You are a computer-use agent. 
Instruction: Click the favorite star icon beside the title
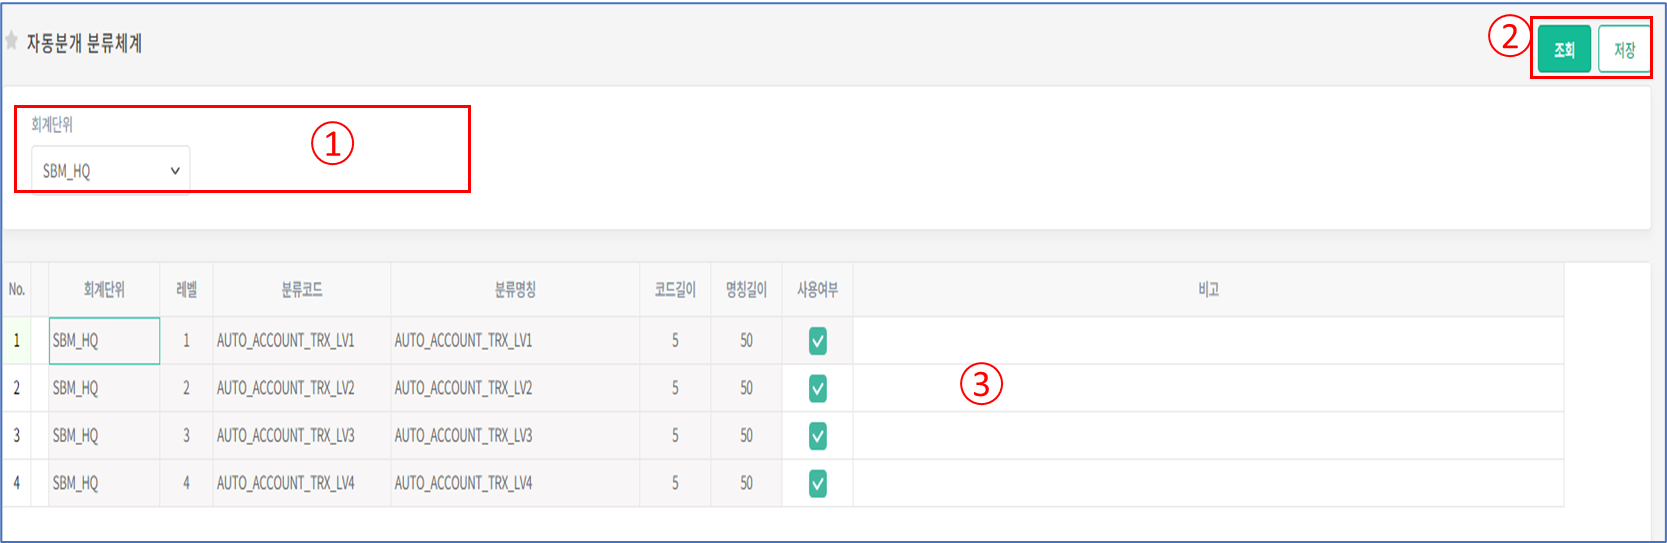click(12, 41)
